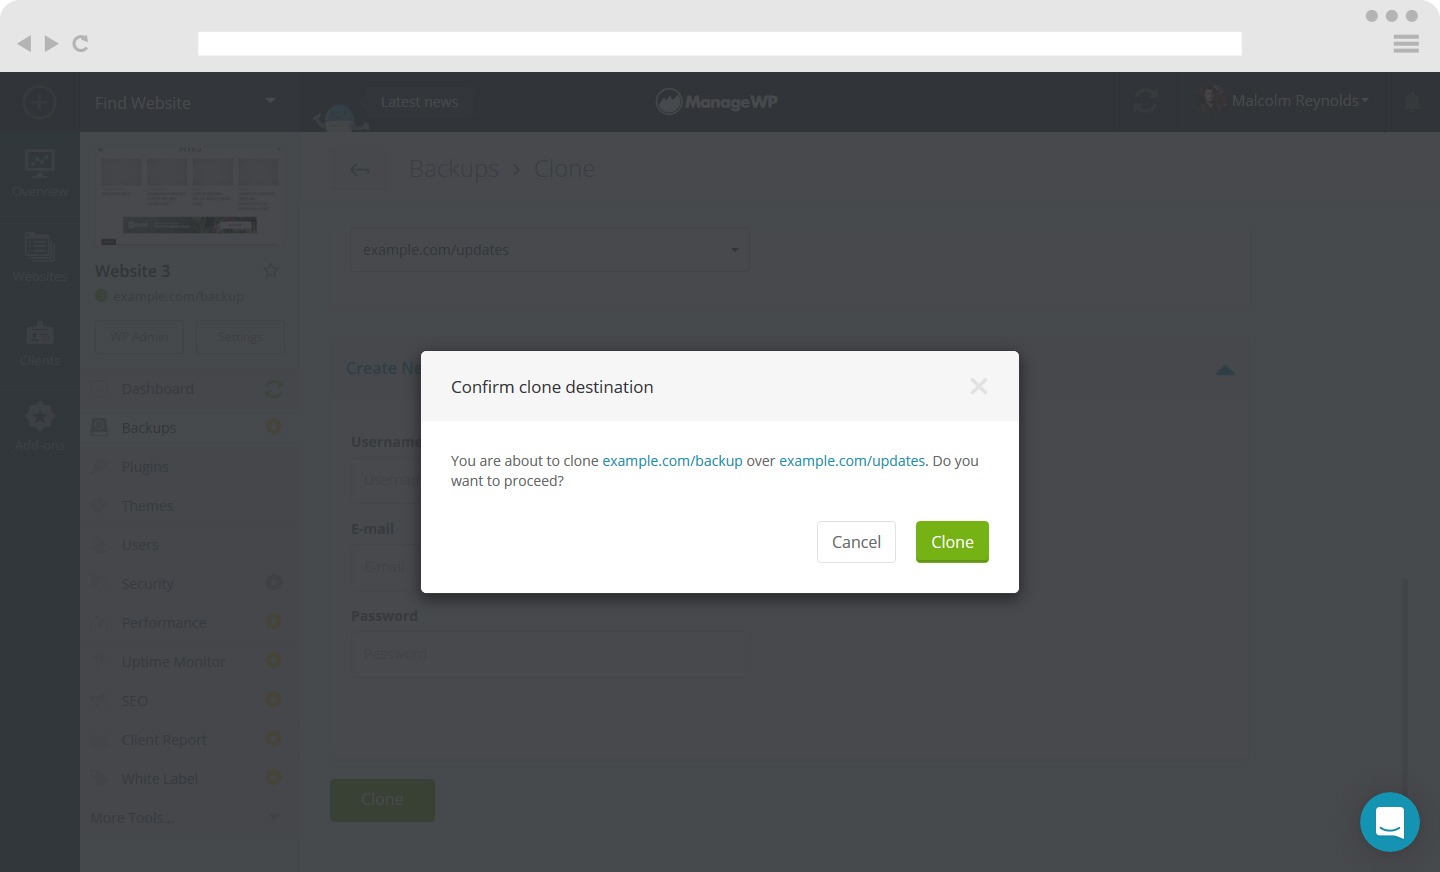Click the WP Admin button
This screenshot has width=1440, height=872.
point(139,337)
